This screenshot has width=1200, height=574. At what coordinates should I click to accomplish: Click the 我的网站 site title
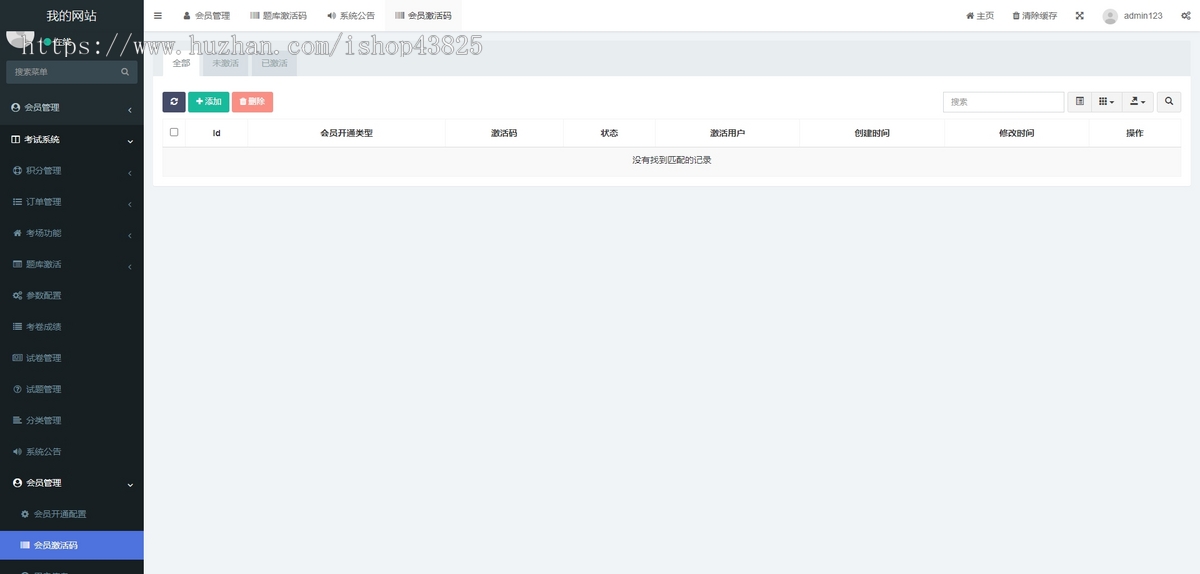click(72, 16)
